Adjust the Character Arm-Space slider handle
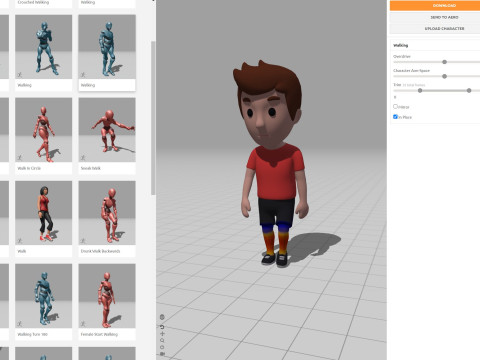Image resolution: width=480 pixels, height=360 pixels. tap(444, 76)
